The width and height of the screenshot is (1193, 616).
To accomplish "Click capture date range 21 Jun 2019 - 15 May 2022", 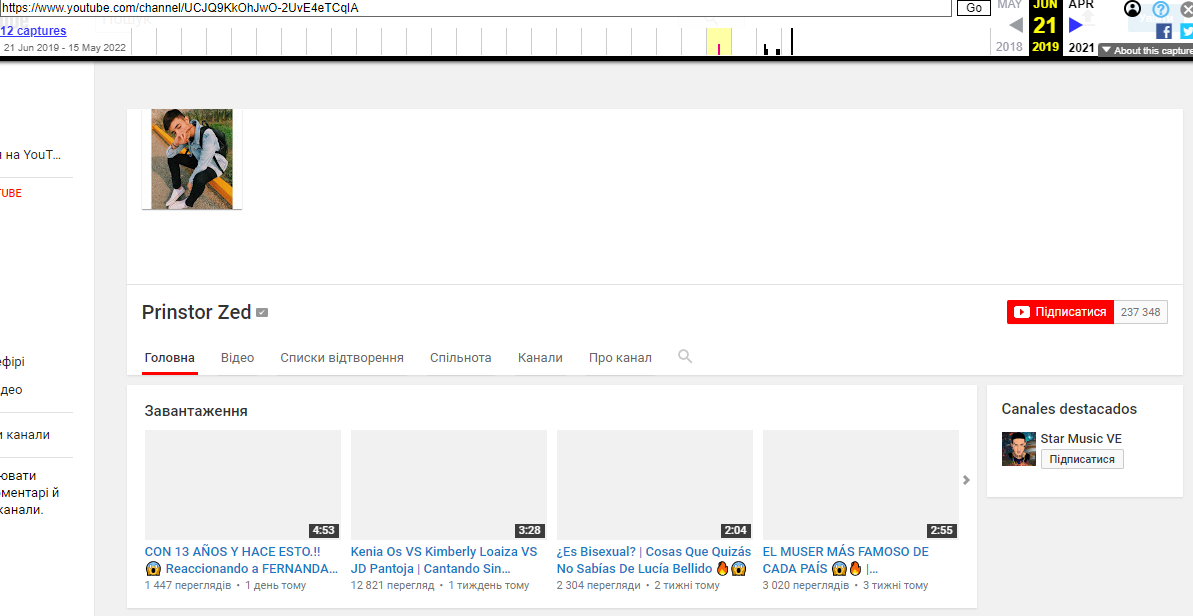I will pos(65,47).
